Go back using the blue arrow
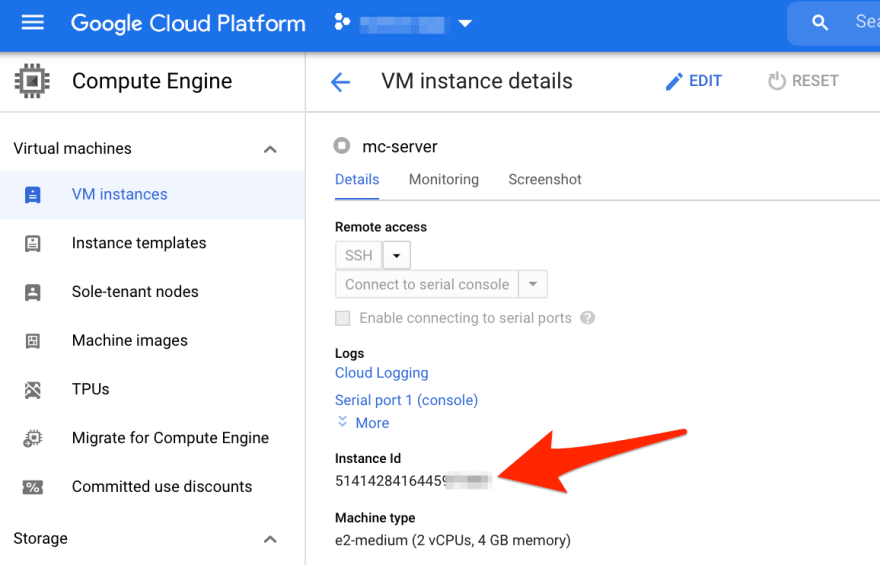 click(x=341, y=82)
